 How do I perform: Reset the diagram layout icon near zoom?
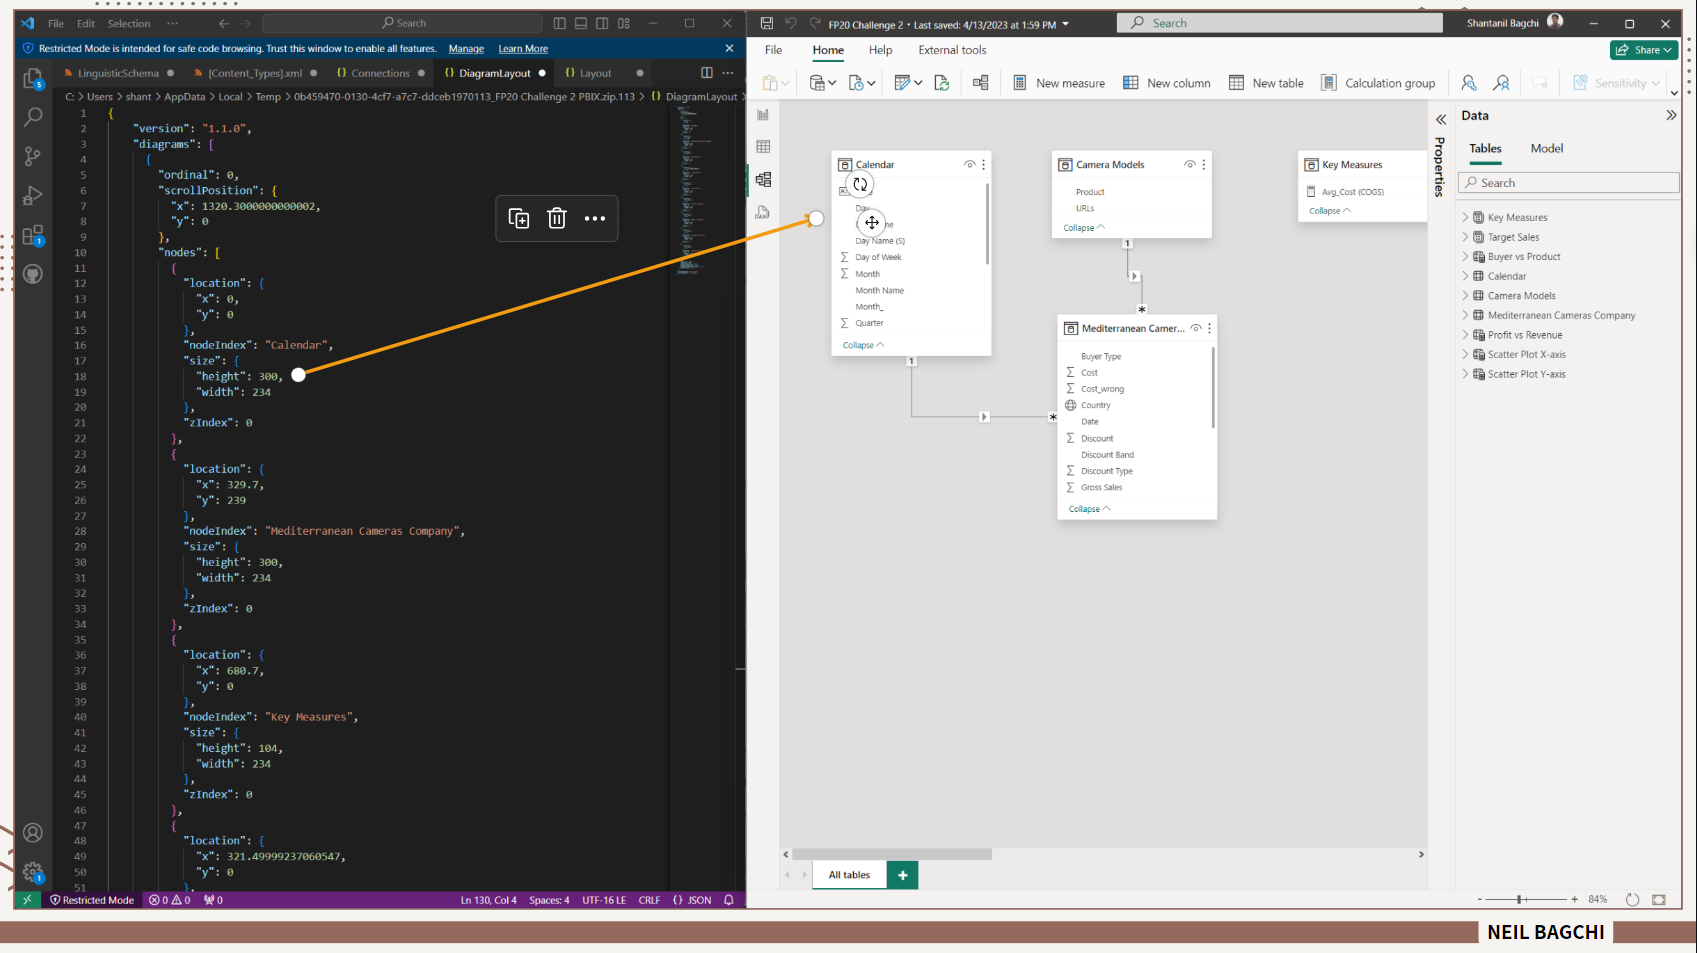tap(1632, 899)
